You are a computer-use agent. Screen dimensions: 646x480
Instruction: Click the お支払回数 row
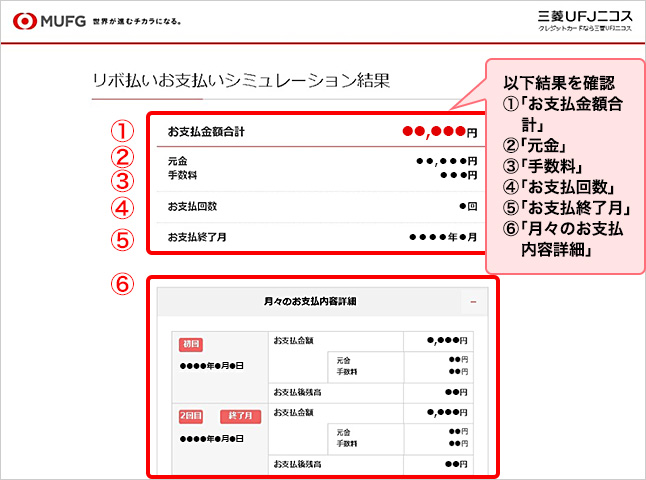[x=320, y=207]
